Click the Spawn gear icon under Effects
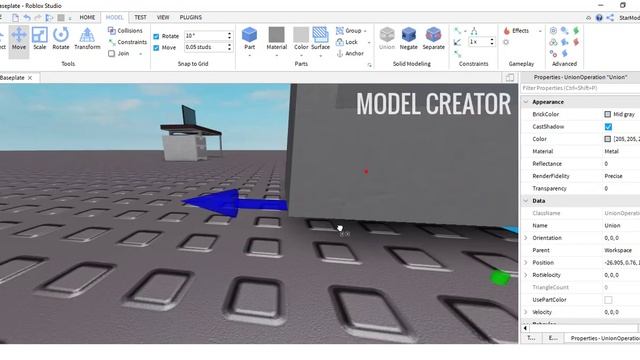This screenshot has height=360, width=640. click(506, 42)
